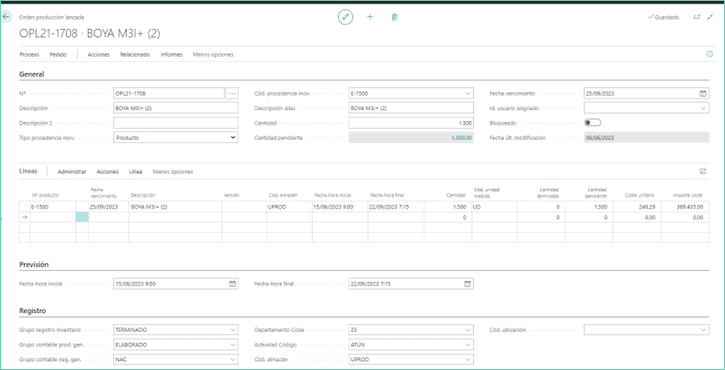This screenshot has height=370, width=725.
Task: Open the top Acciones menu
Action: click(98, 55)
